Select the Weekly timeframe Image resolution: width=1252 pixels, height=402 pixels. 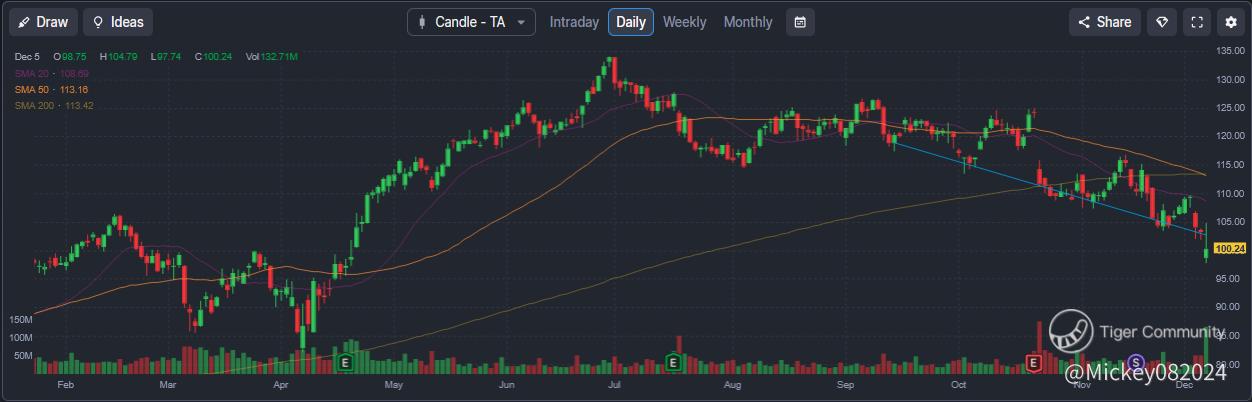coord(684,22)
